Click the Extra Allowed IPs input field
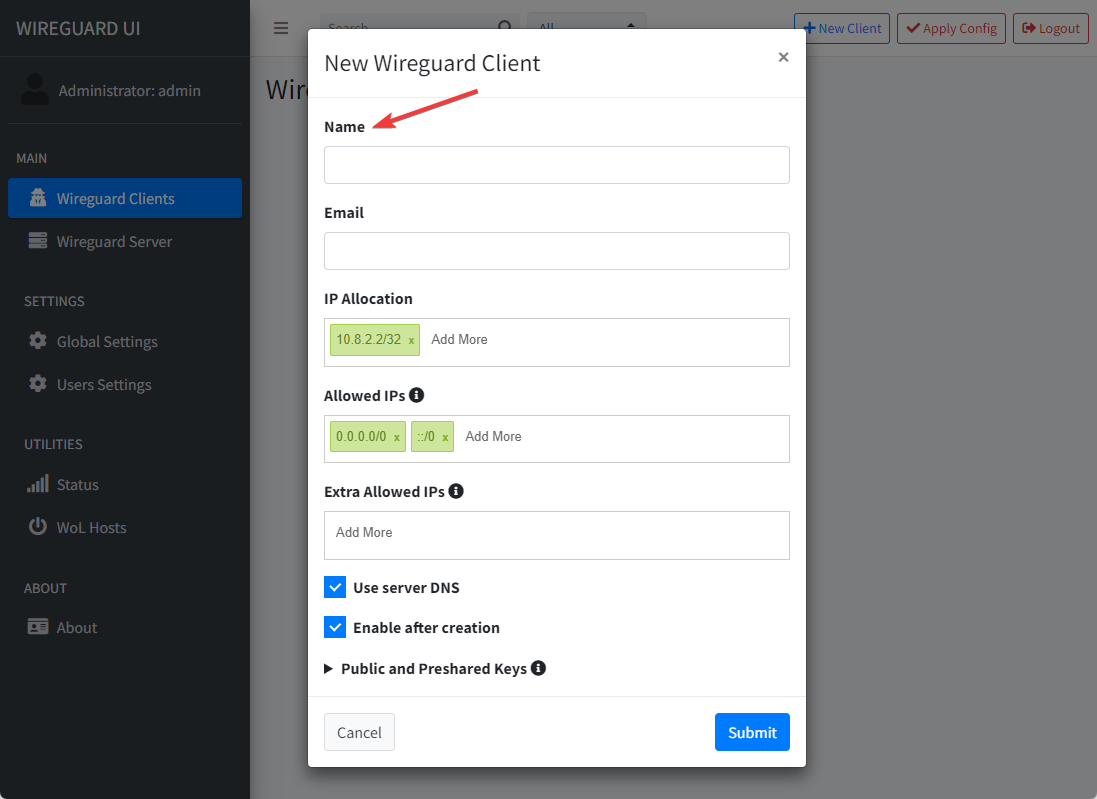The width and height of the screenshot is (1097, 799). 556,535
